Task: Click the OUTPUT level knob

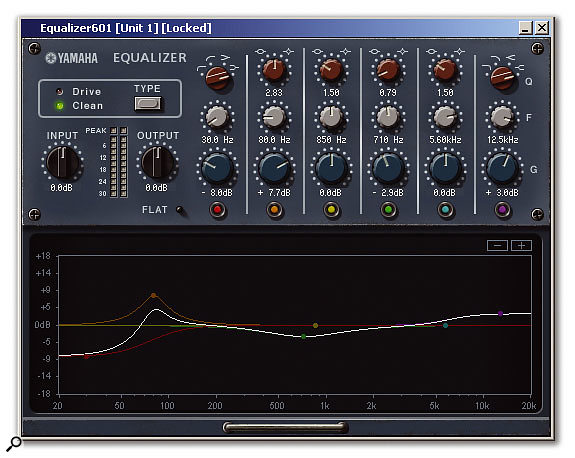Action: 158,162
